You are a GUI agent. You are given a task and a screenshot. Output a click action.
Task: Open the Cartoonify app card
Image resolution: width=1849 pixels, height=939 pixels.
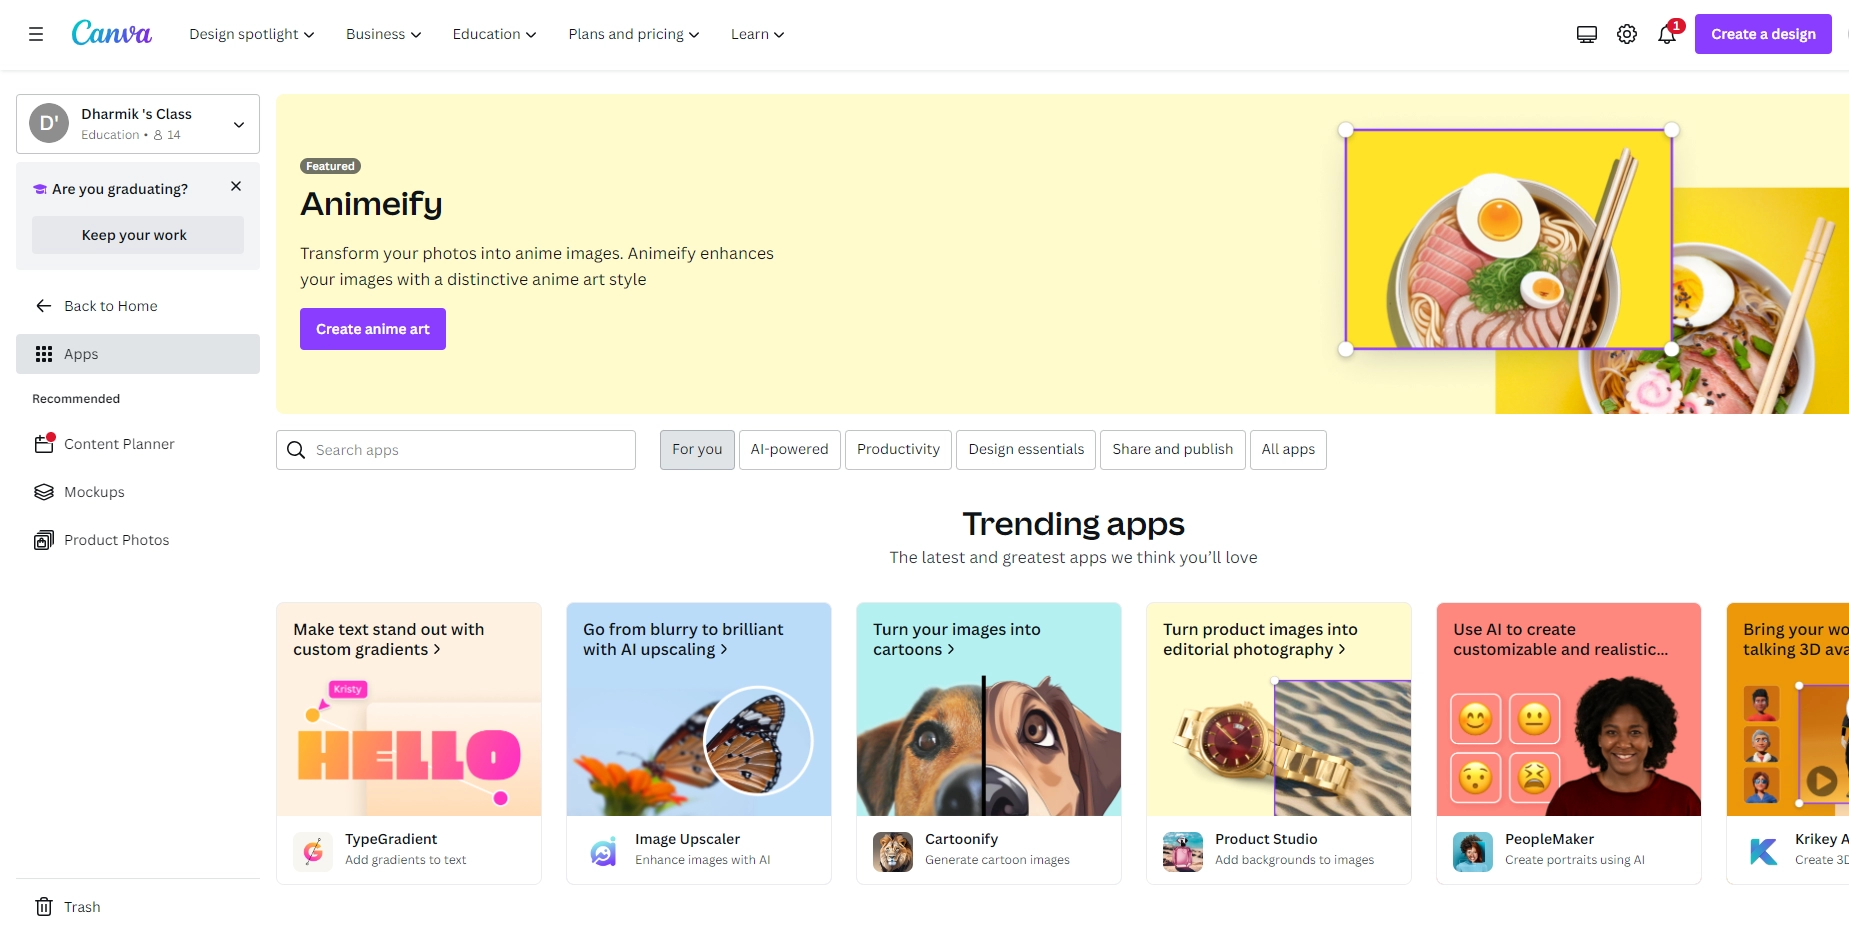988,743
